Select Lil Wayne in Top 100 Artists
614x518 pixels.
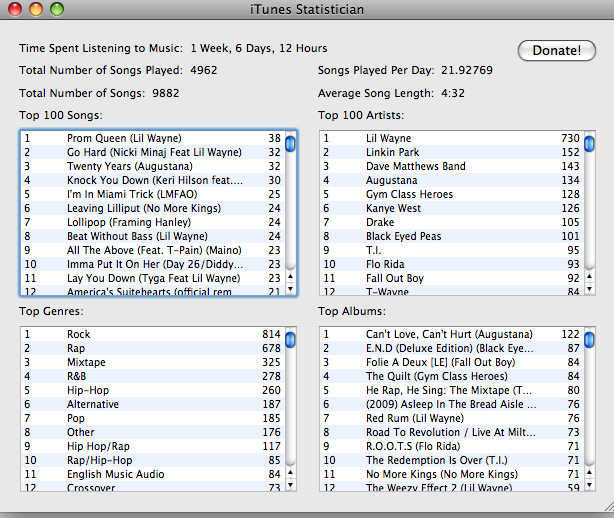point(452,138)
